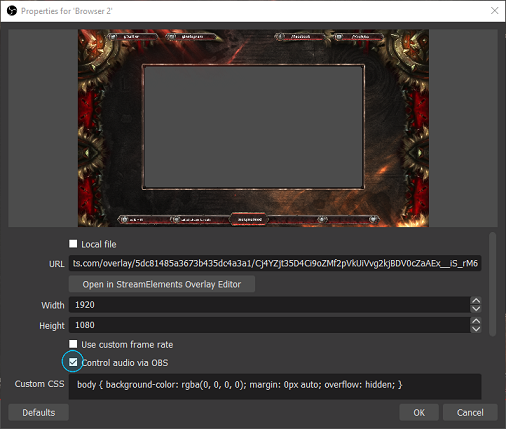Screen dimensions: 506x429
Task: Click the OBS logo icon in title bar
Action: [12, 11]
